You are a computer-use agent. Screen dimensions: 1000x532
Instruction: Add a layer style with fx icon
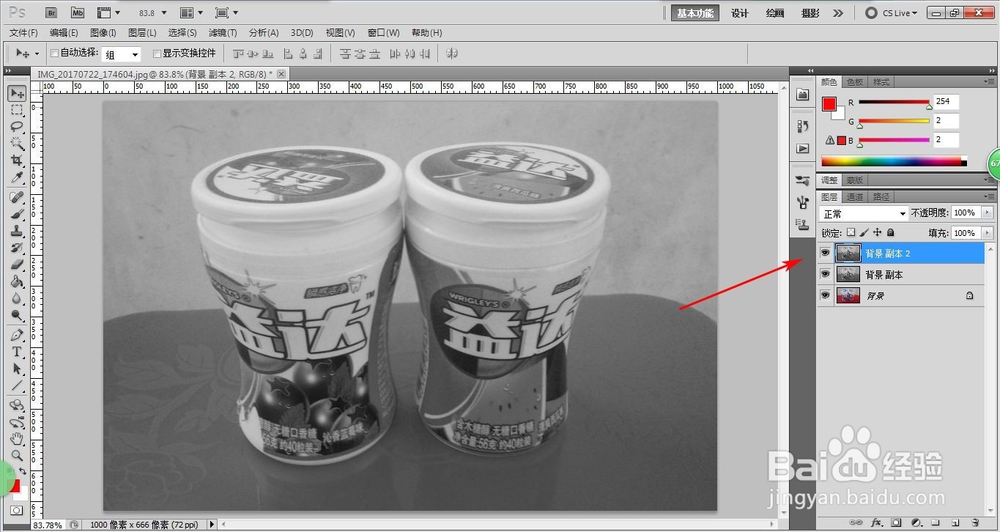[877, 522]
